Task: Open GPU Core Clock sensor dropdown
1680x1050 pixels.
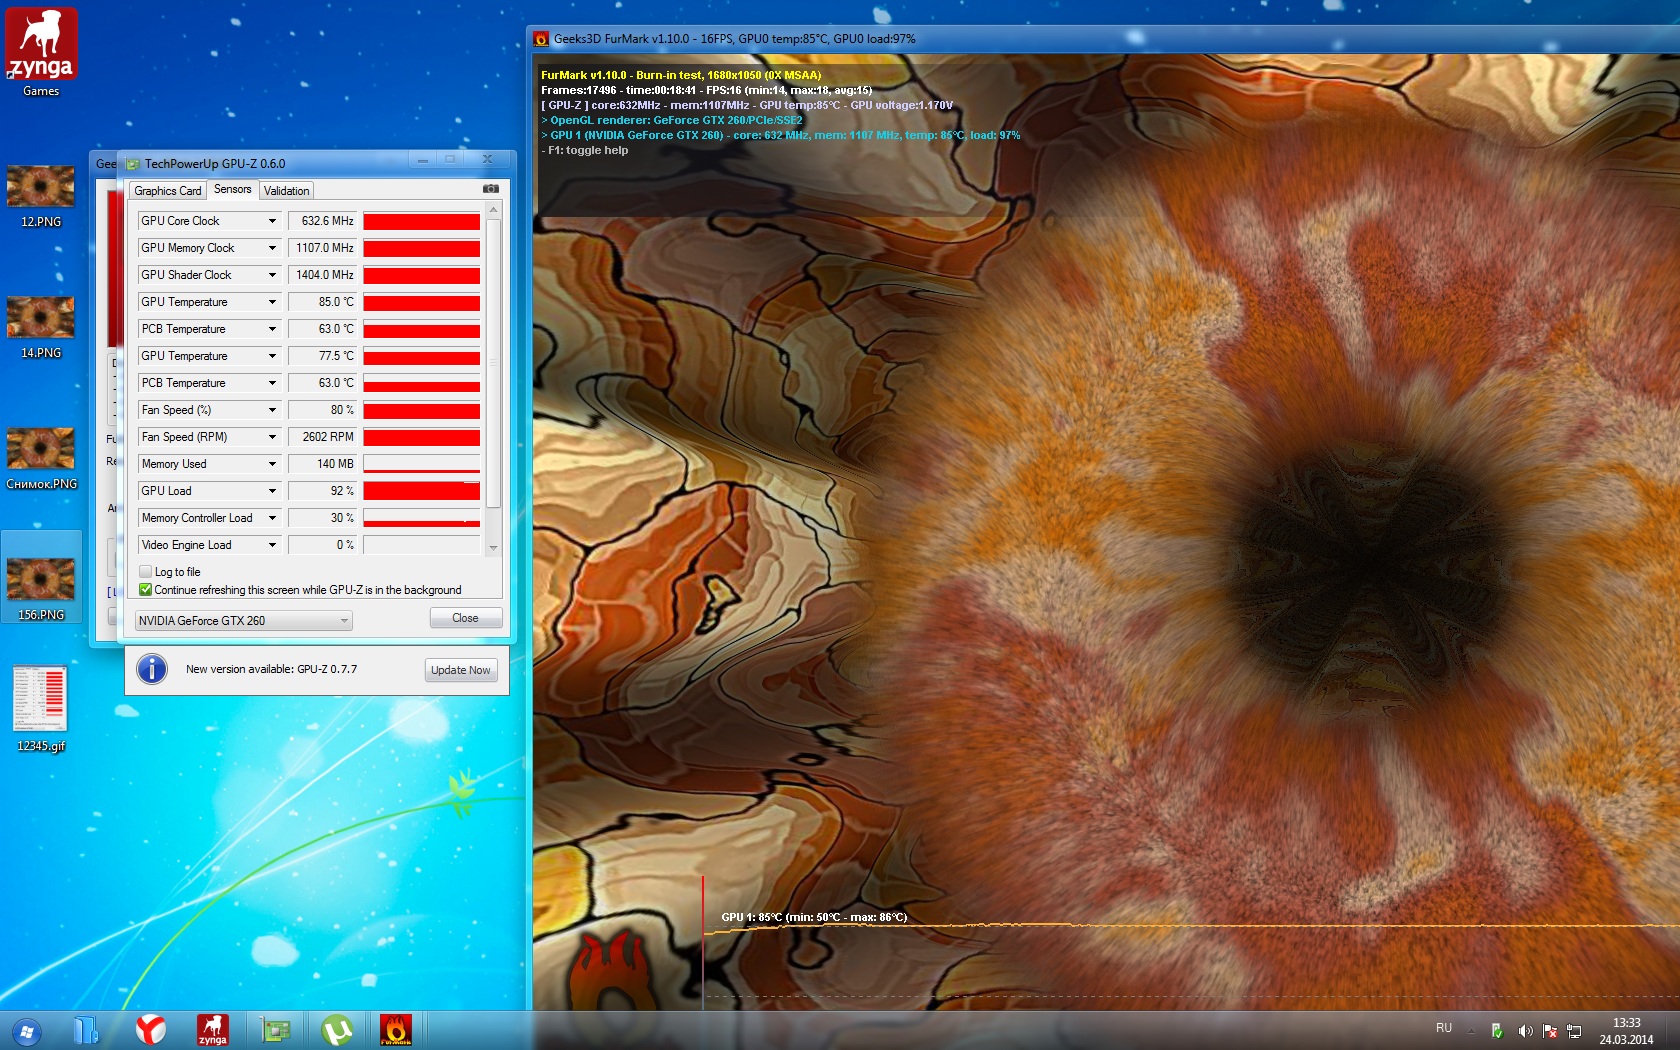Action: pyautogui.click(x=209, y=221)
